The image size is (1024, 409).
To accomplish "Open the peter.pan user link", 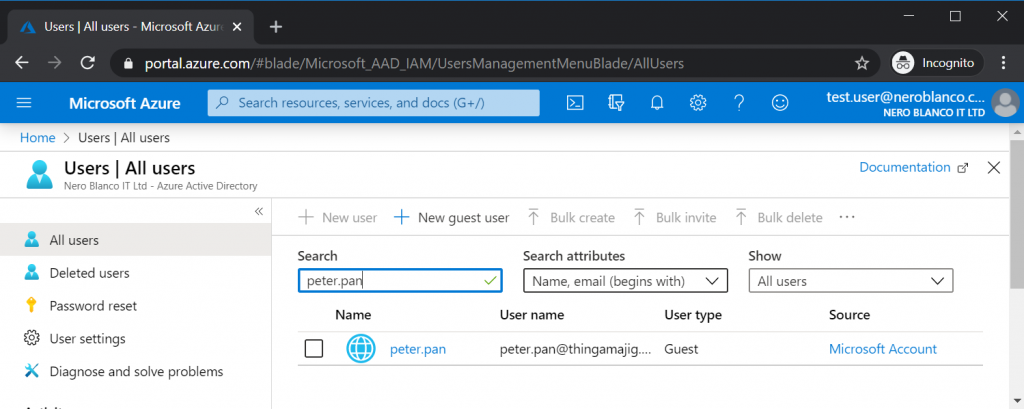I will (x=418, y=350).
